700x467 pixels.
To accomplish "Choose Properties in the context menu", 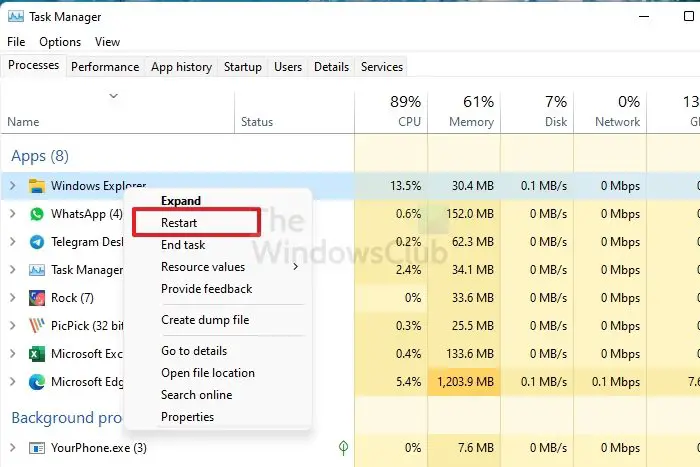I will click(188, 417).
